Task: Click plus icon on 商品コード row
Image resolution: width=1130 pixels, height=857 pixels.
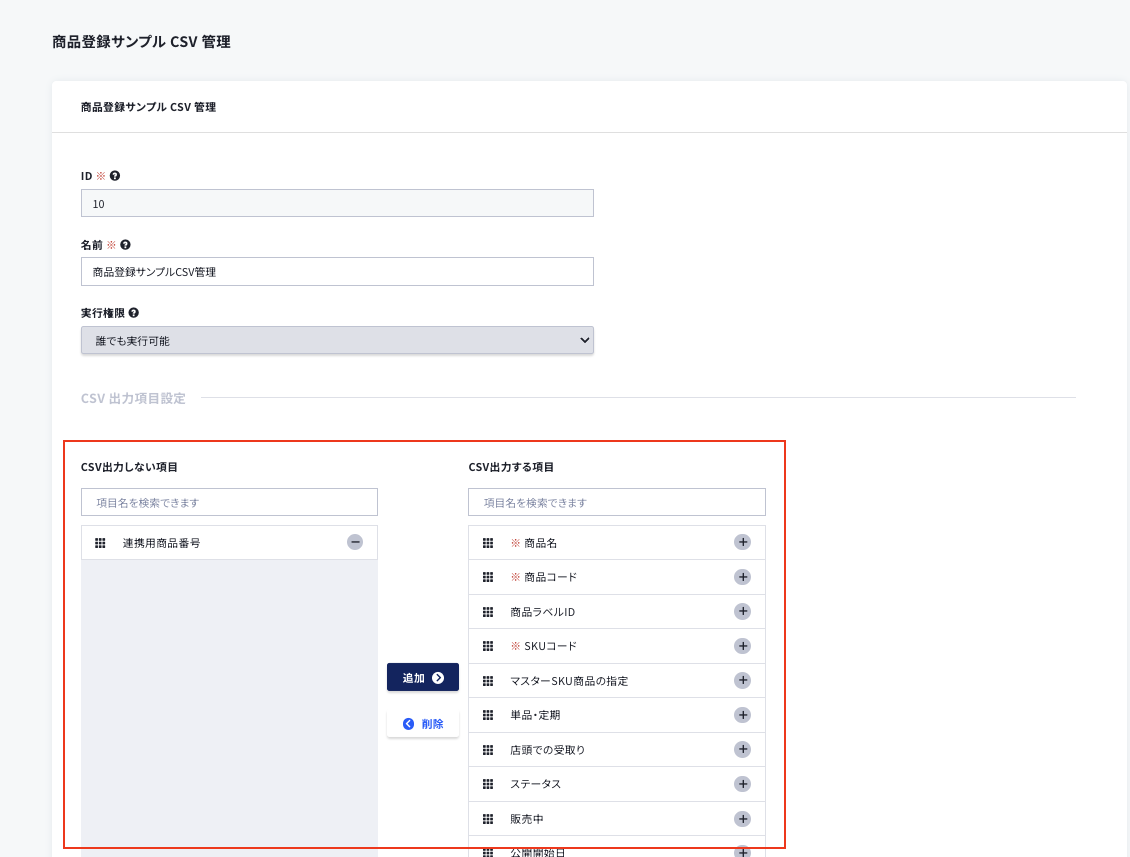Action: pos(742,577)
